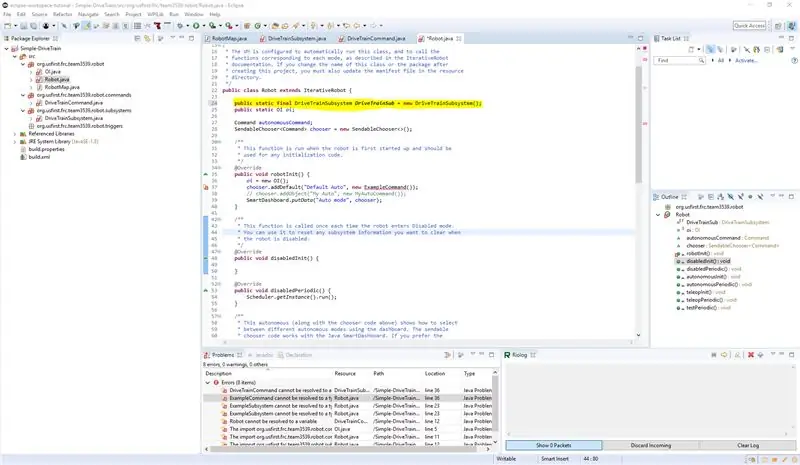
Task: Click the Search flashlight toolbar icon
Action: (296, 26)
